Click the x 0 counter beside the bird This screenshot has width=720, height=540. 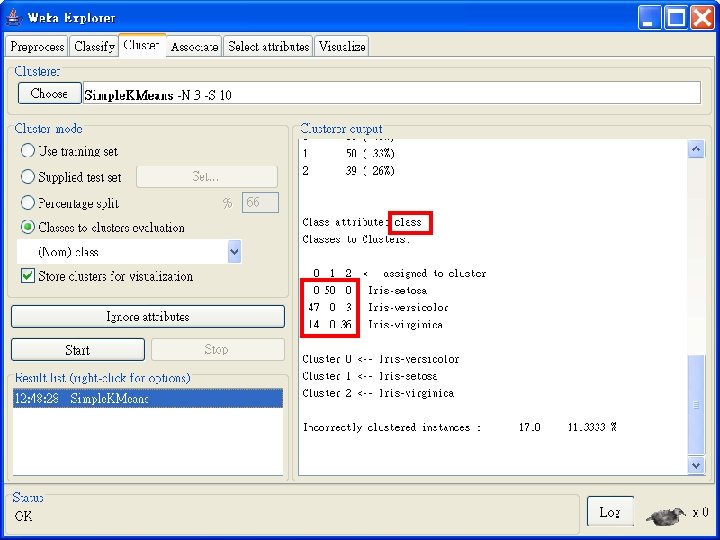pos(701,512)
